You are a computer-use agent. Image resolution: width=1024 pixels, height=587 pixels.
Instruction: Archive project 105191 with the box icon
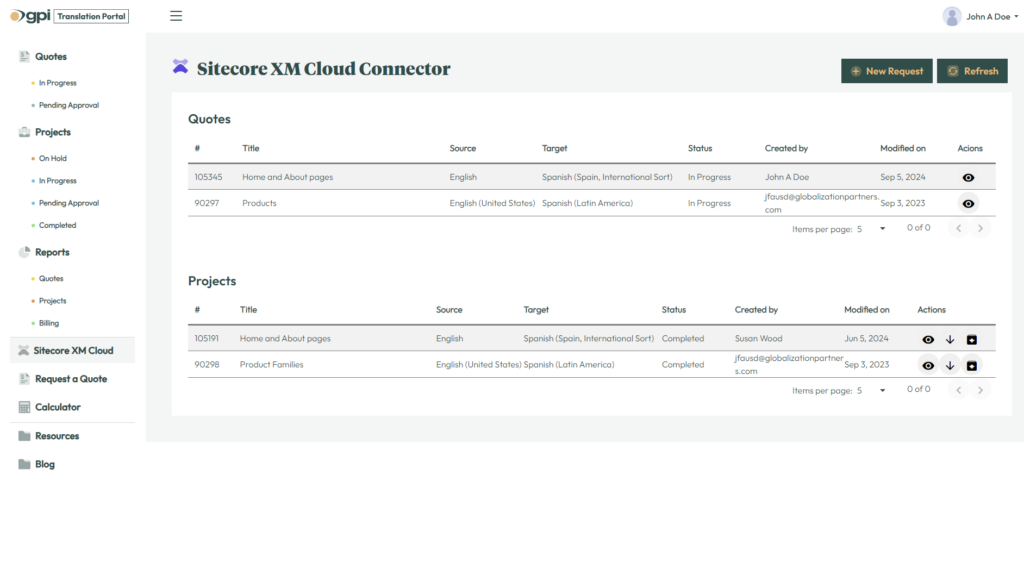click(971, 340)
